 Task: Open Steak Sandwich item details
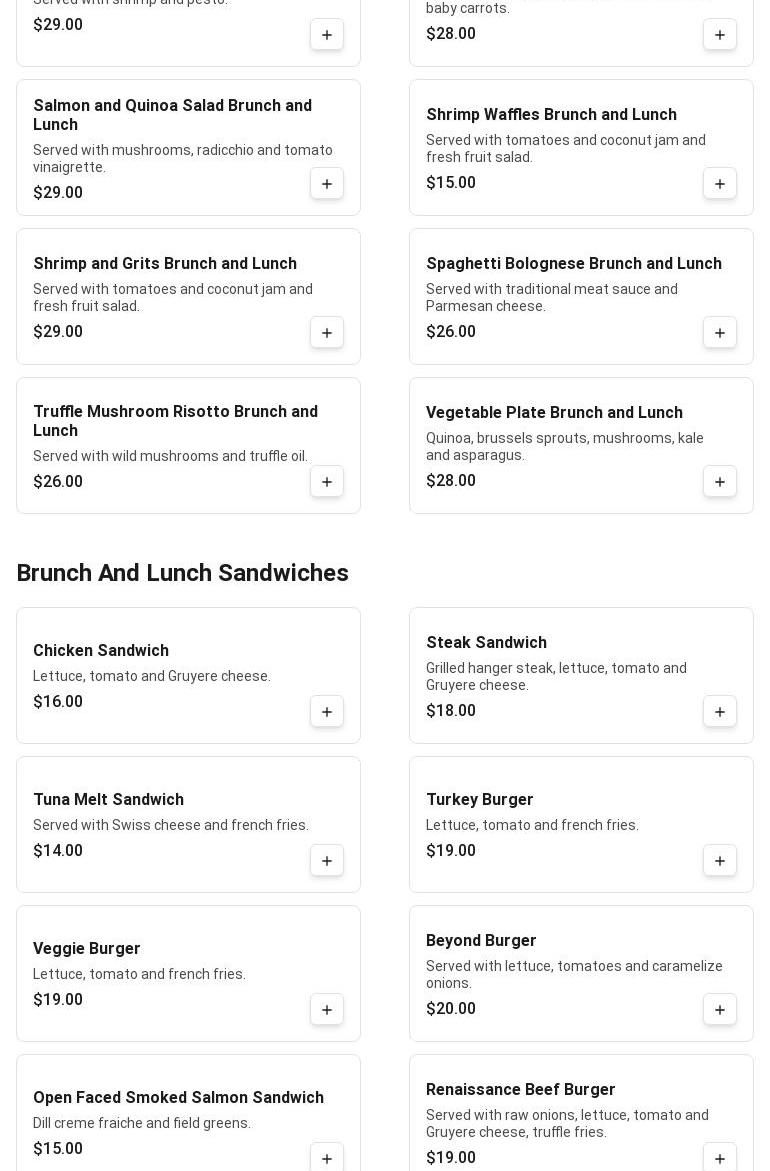click(486, 643)
